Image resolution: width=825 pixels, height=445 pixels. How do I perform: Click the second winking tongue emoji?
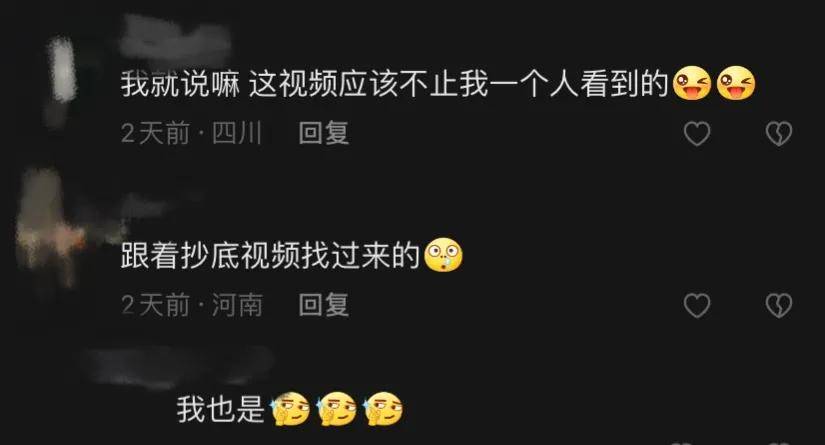point(736,84)
